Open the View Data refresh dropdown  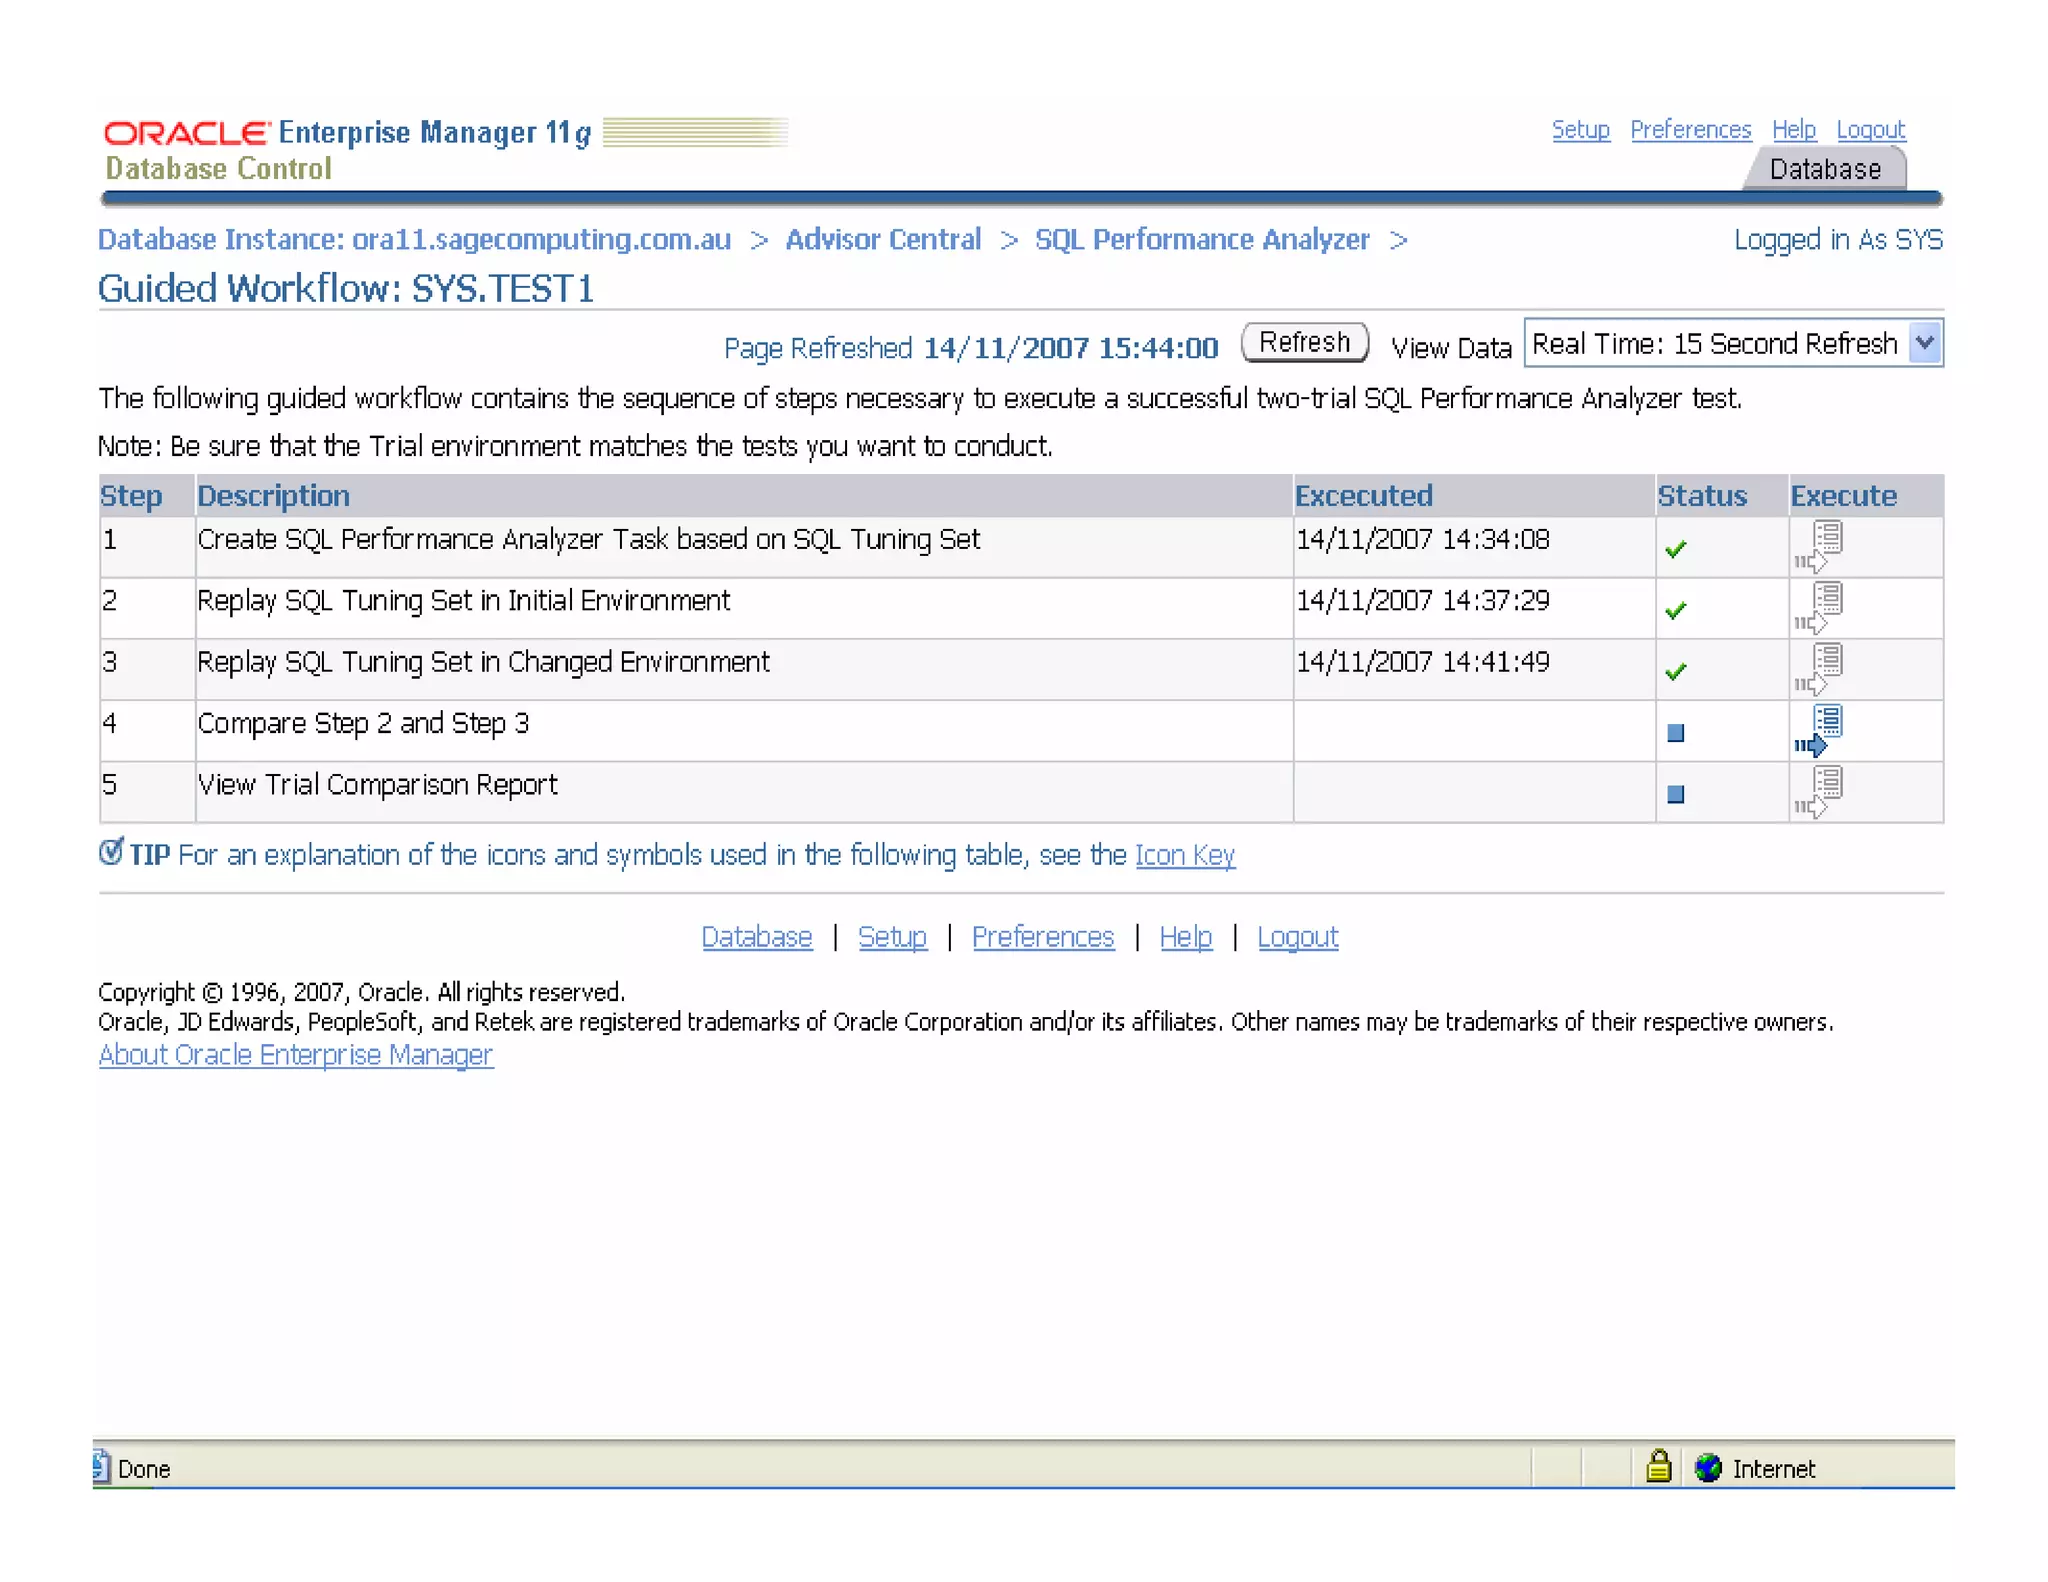[1733, 343]
